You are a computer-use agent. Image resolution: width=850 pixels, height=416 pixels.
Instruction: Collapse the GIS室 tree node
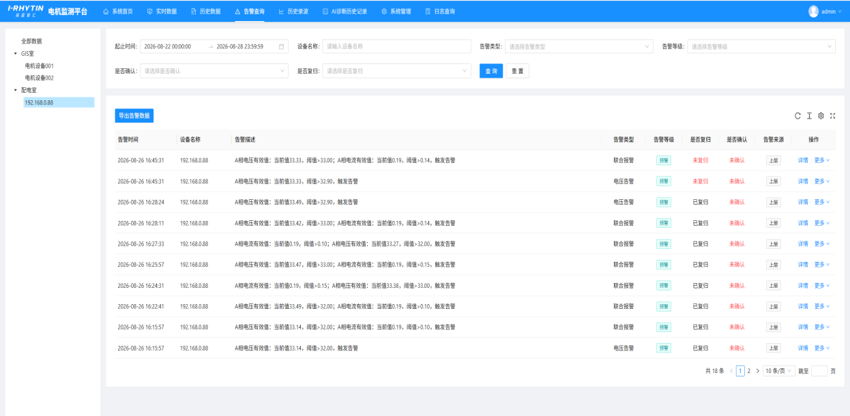point(15,53)
